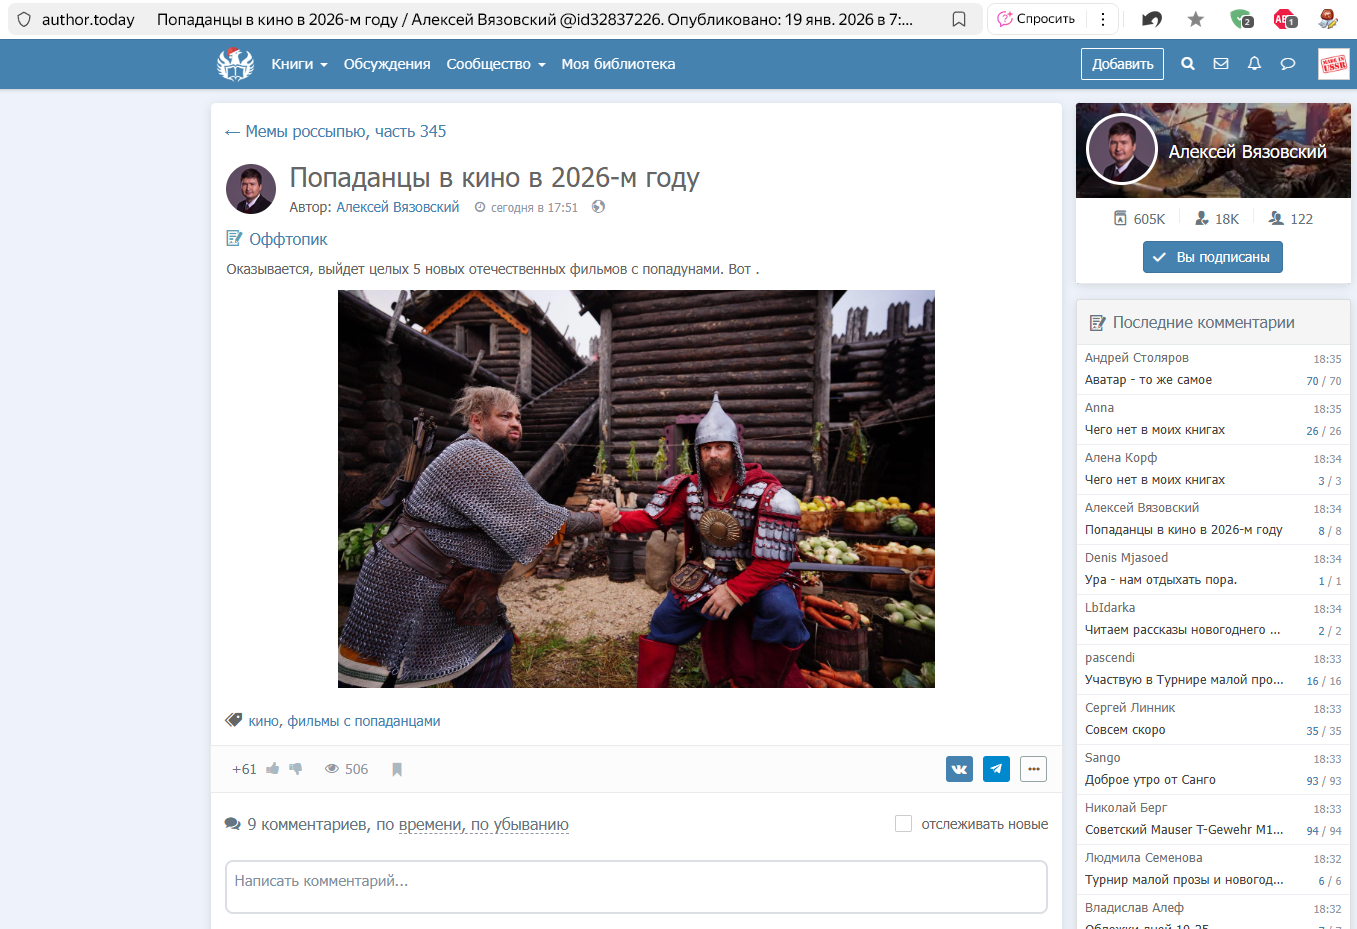This screenshot has width=1357, height=929.
Task: Click the sidebar profile avatar of Алексей Вязовский
Action: click(1122, 149)
